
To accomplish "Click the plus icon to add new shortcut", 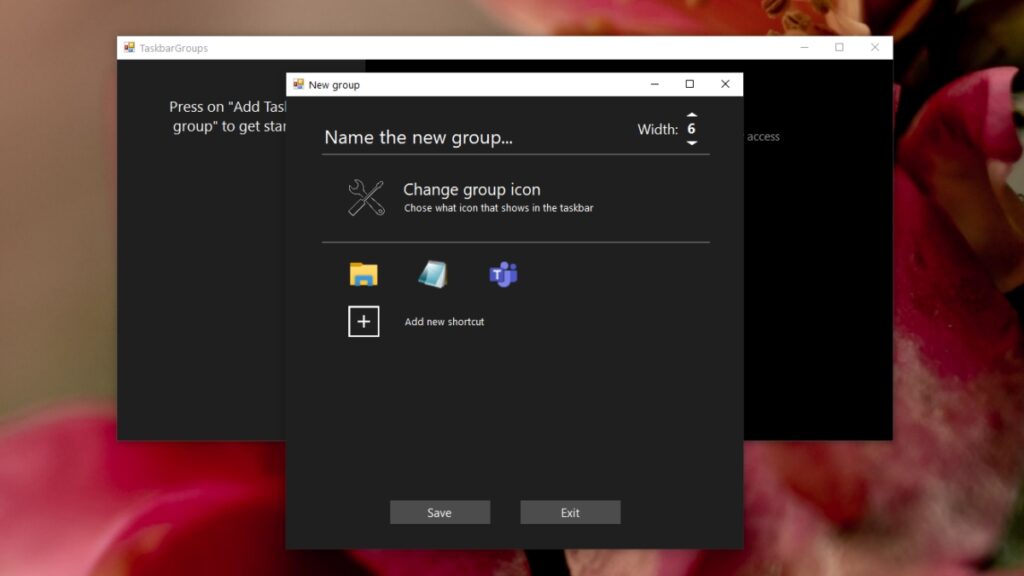I will pos(364,321).
